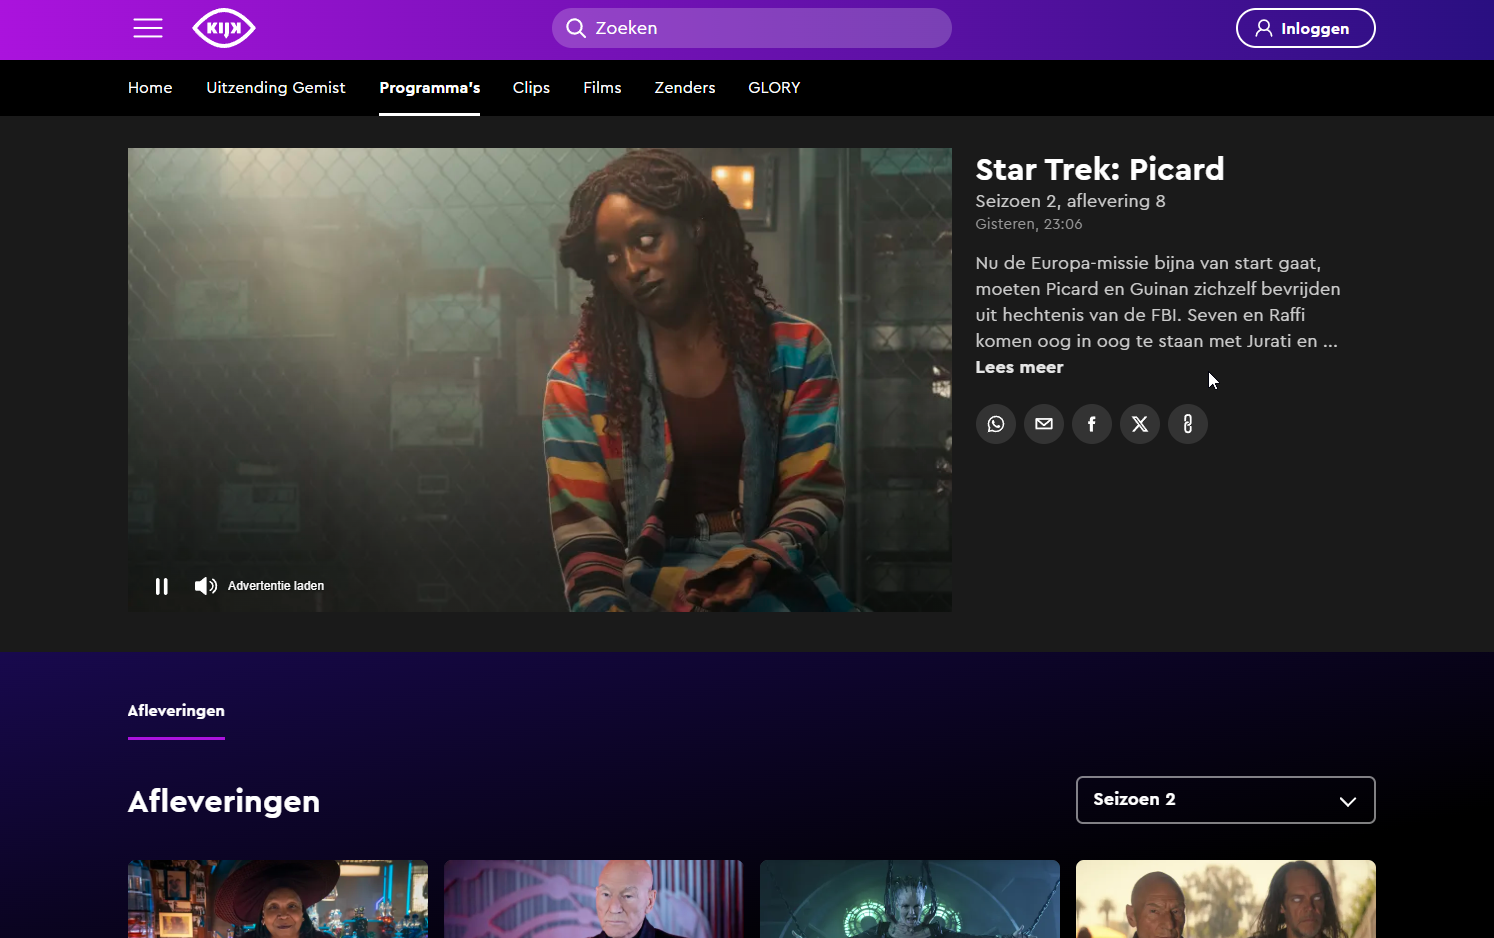Open the hamburger menu
1494x938 pixels.
[x=148, y=28]
